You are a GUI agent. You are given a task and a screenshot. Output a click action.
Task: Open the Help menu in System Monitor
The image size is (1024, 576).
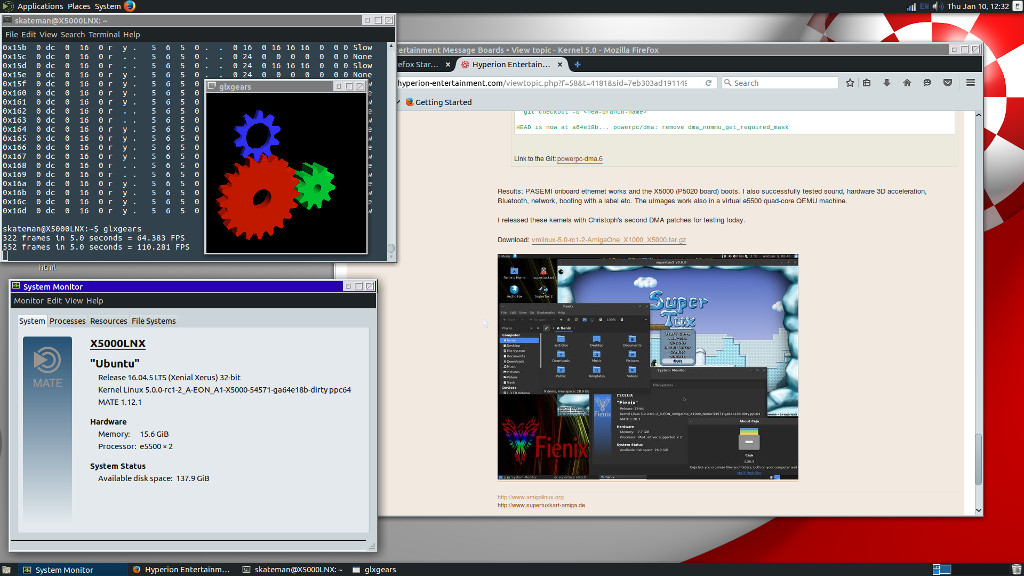95,301
